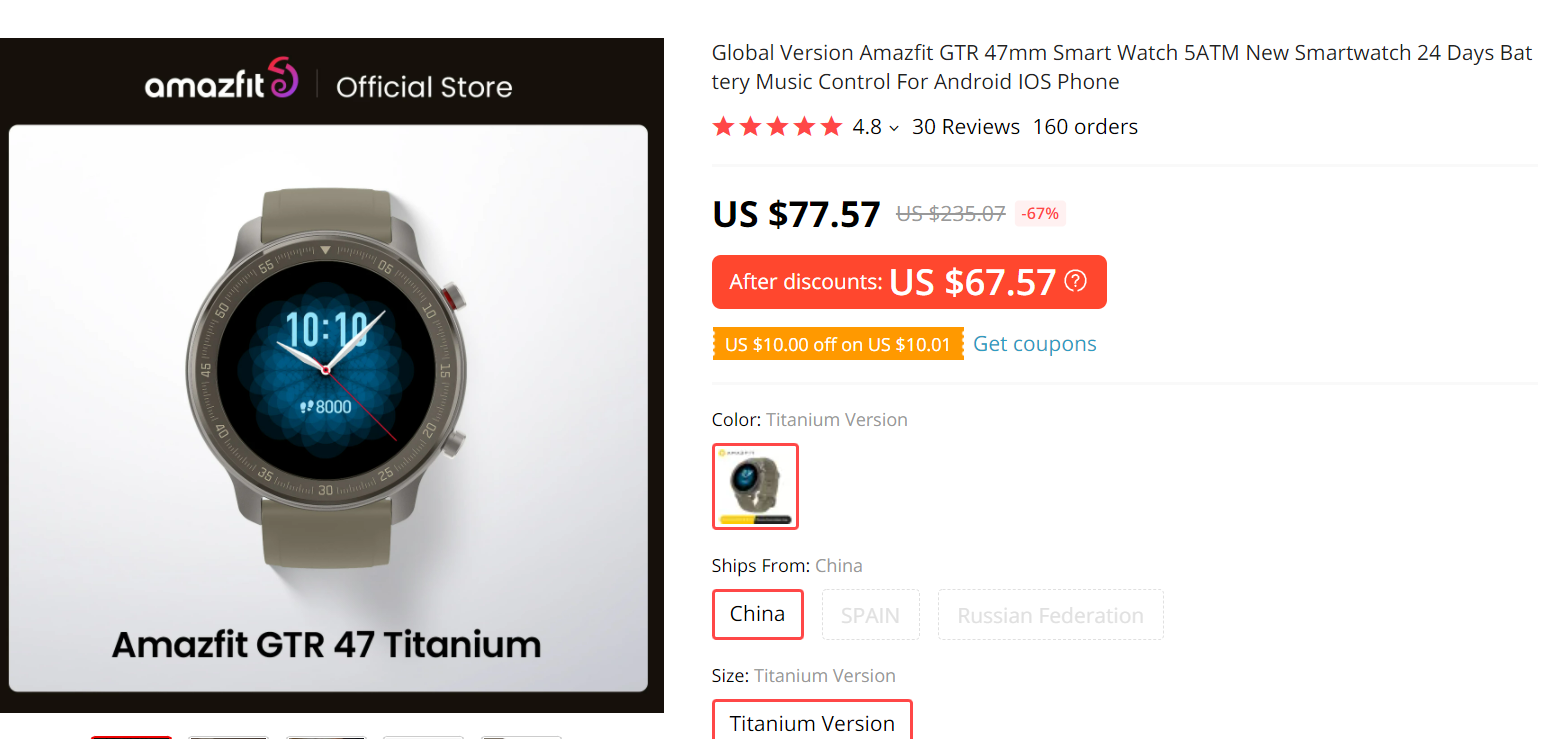Select the SPAIN shipping option
The image size is (1552, 739).
click(870, 614)
